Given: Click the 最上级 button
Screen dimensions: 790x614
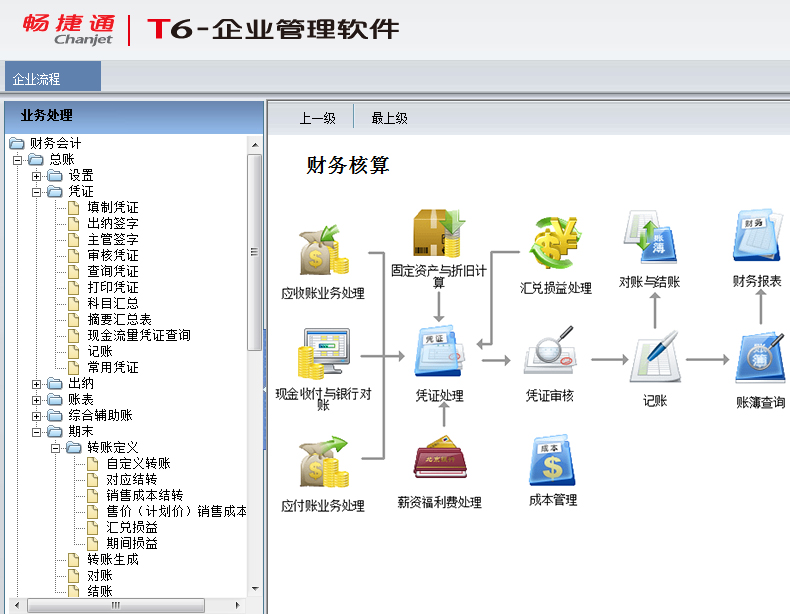Looking at the screenshot, I should pyautogui.click(x=389, y=118).
